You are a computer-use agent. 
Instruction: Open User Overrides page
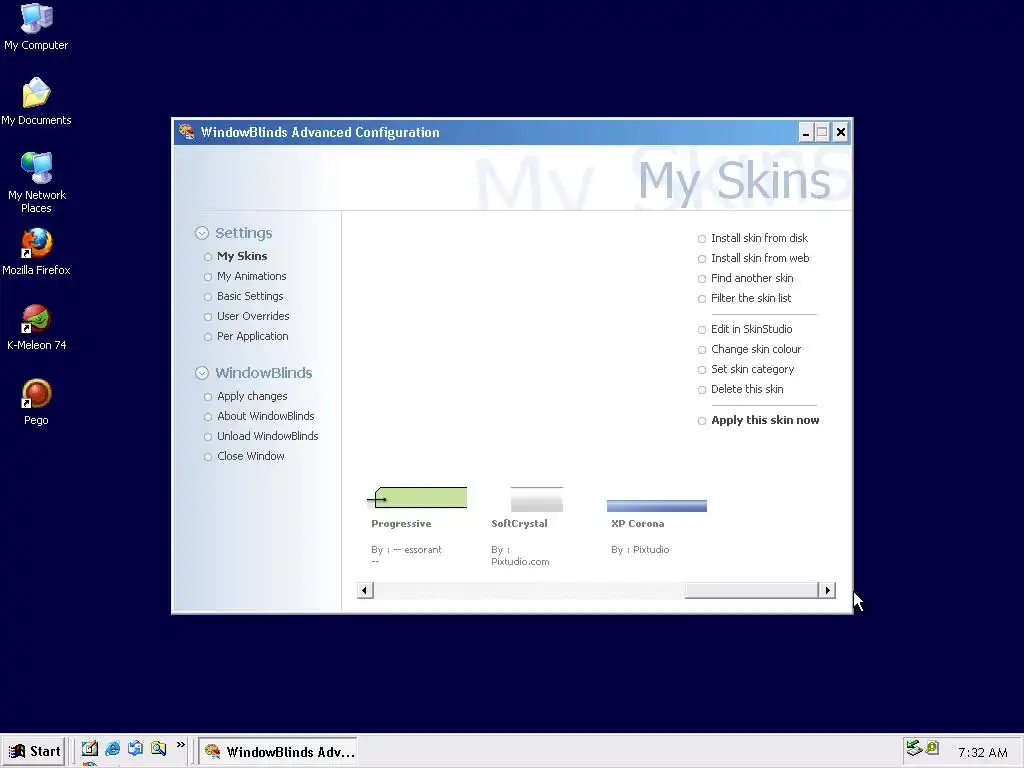click(x=253, y=316)
